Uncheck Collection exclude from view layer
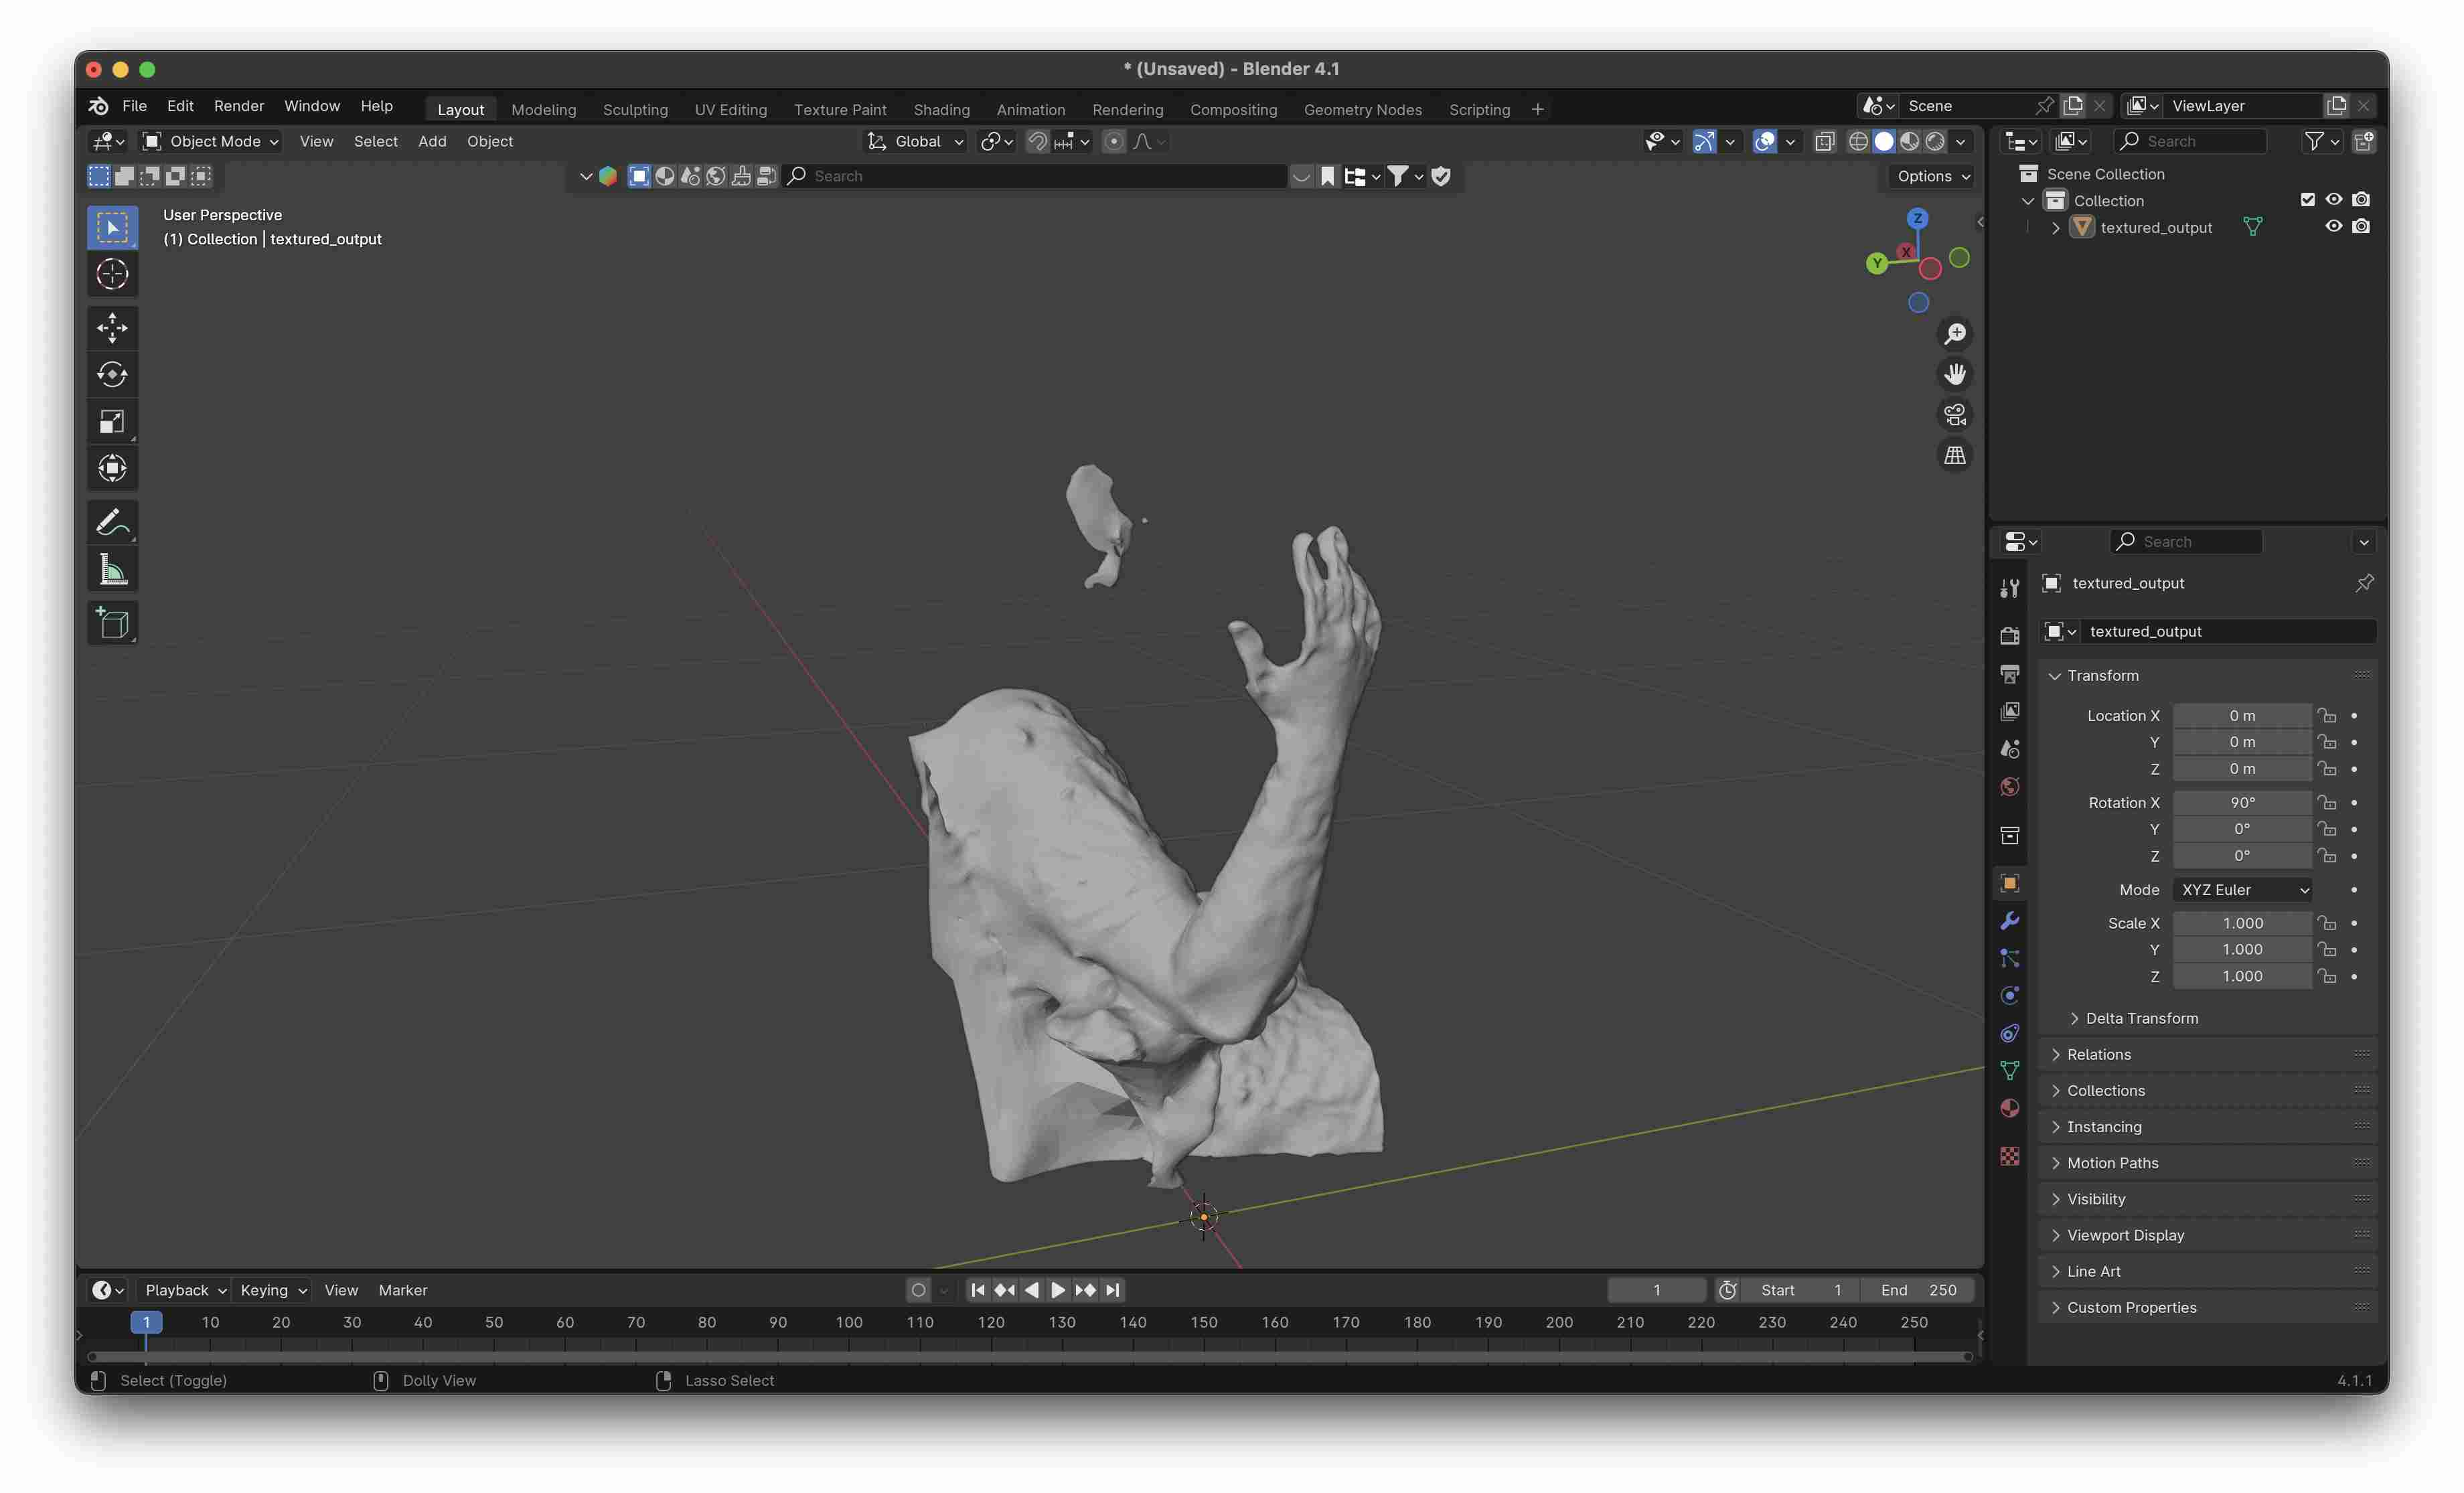 (2307, 200)
